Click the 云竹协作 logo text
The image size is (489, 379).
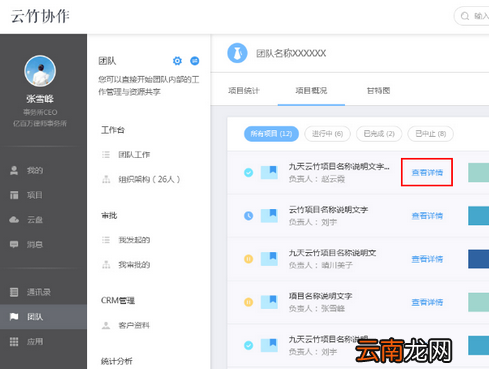point(40,16)
